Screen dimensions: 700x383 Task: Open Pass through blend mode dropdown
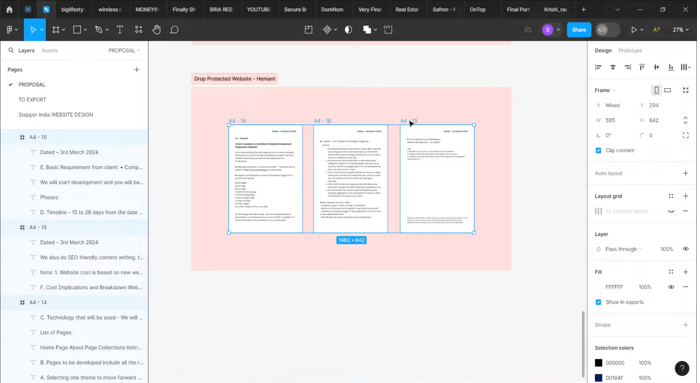[x=624, y=249]
